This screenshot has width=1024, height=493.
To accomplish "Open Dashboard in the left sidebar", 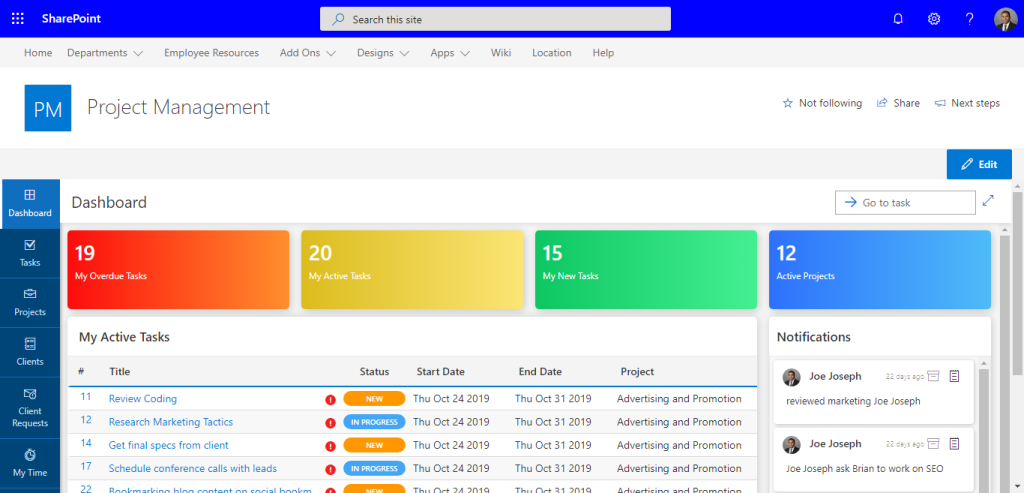I will click(30, 204).
